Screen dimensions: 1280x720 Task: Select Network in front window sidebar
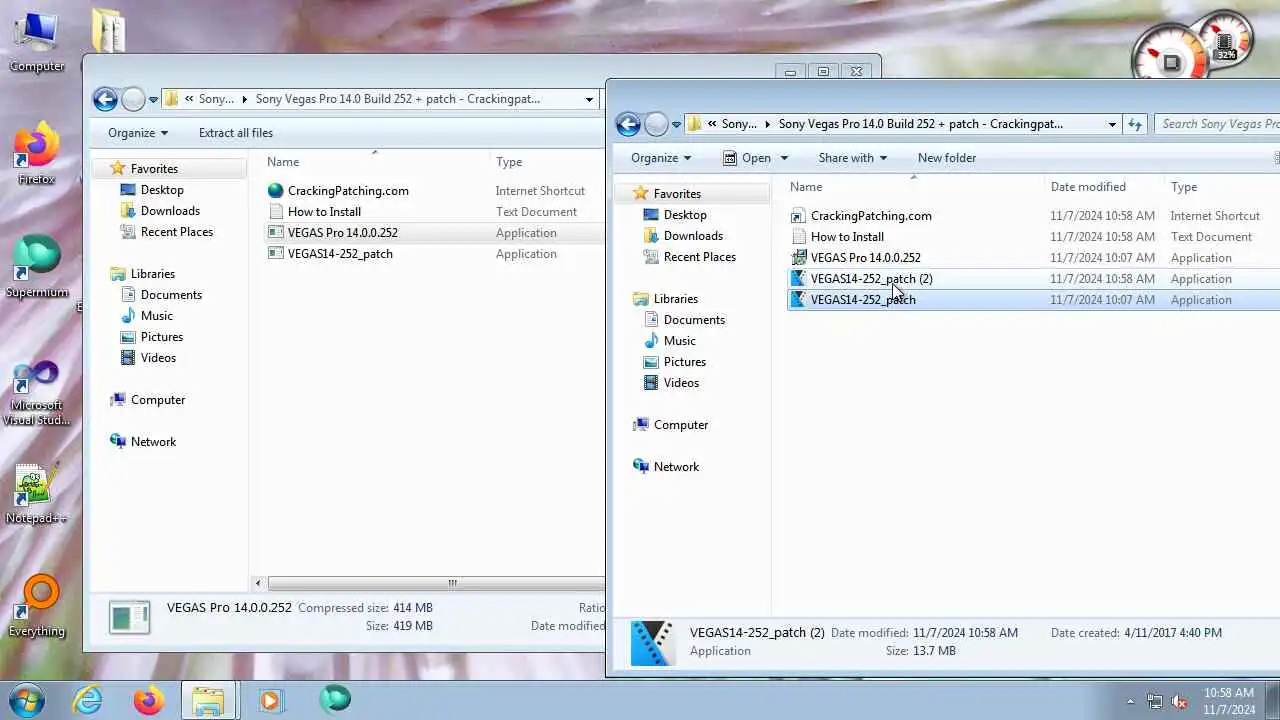tap(676, 467)
